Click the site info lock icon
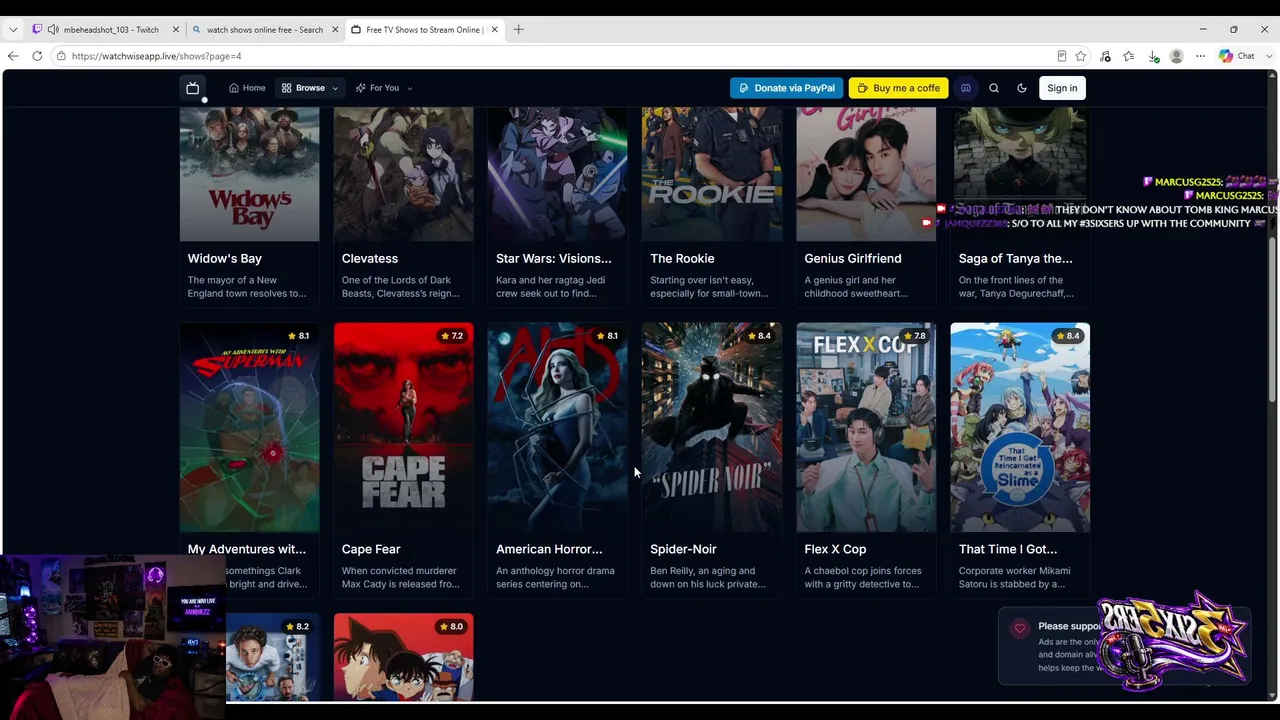This screenshot has width=1280, height=720. coord(61,56)
